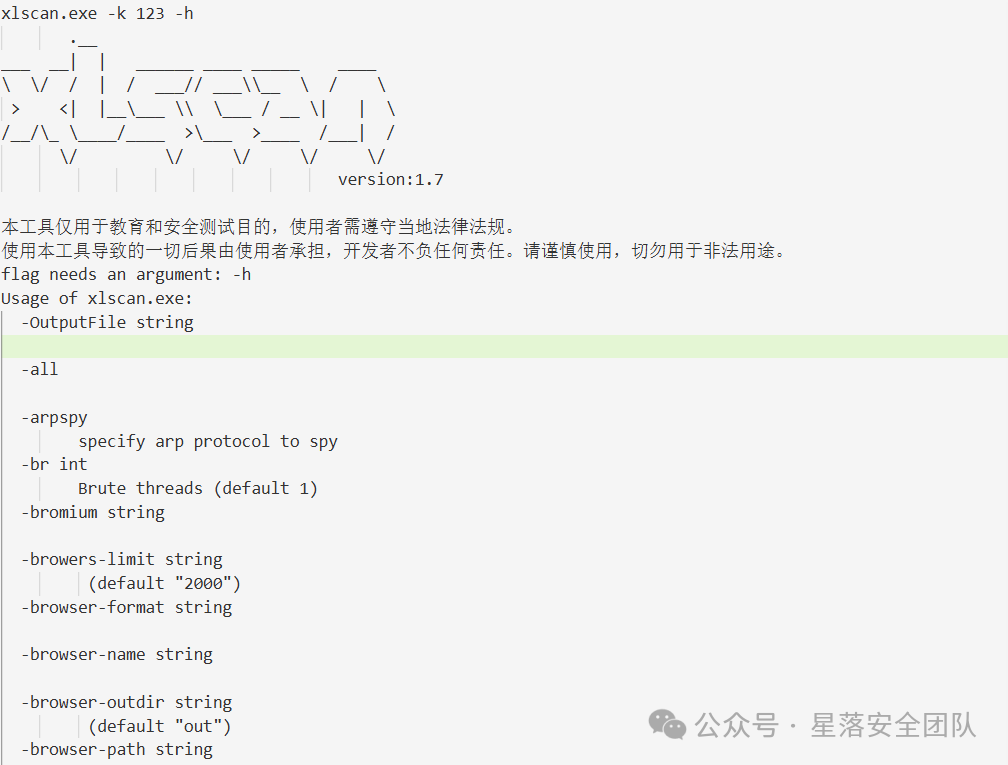1008x765 pixels.
Task: Click 'specify arp protocol to spy' description
Action: 208,442
